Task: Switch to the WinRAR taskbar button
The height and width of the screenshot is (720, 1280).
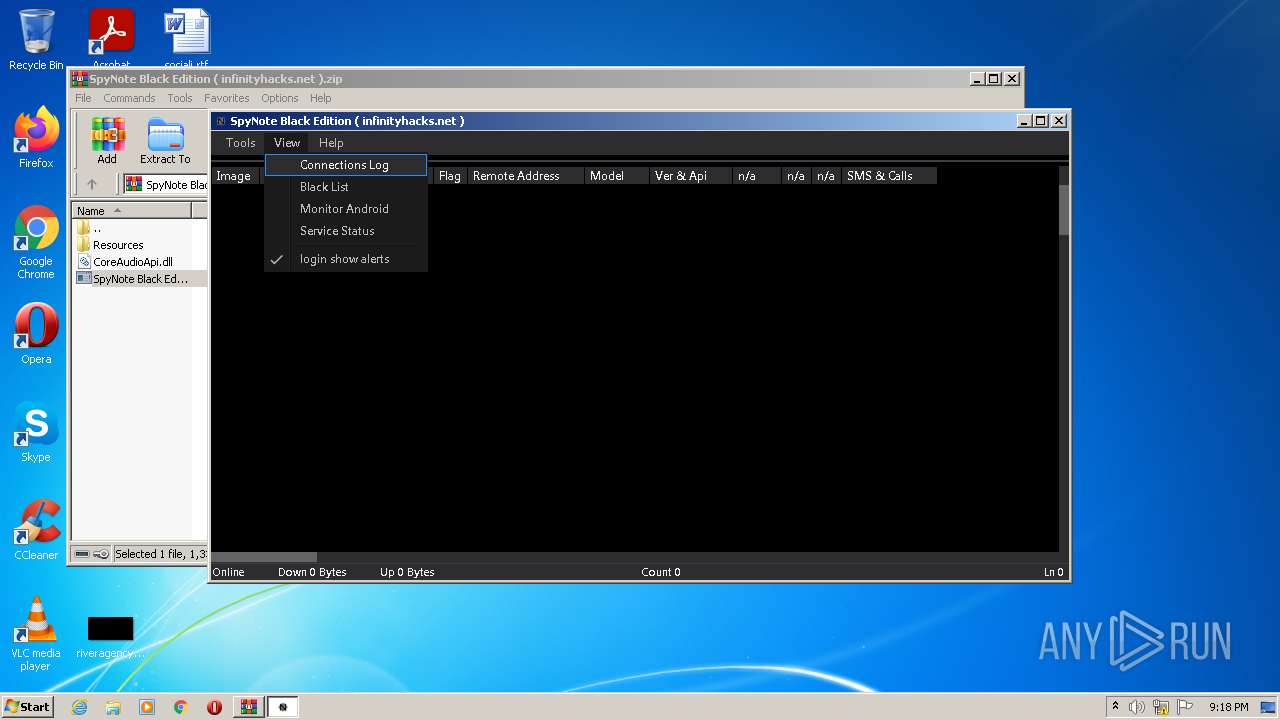Action: [x=249, y=707]
